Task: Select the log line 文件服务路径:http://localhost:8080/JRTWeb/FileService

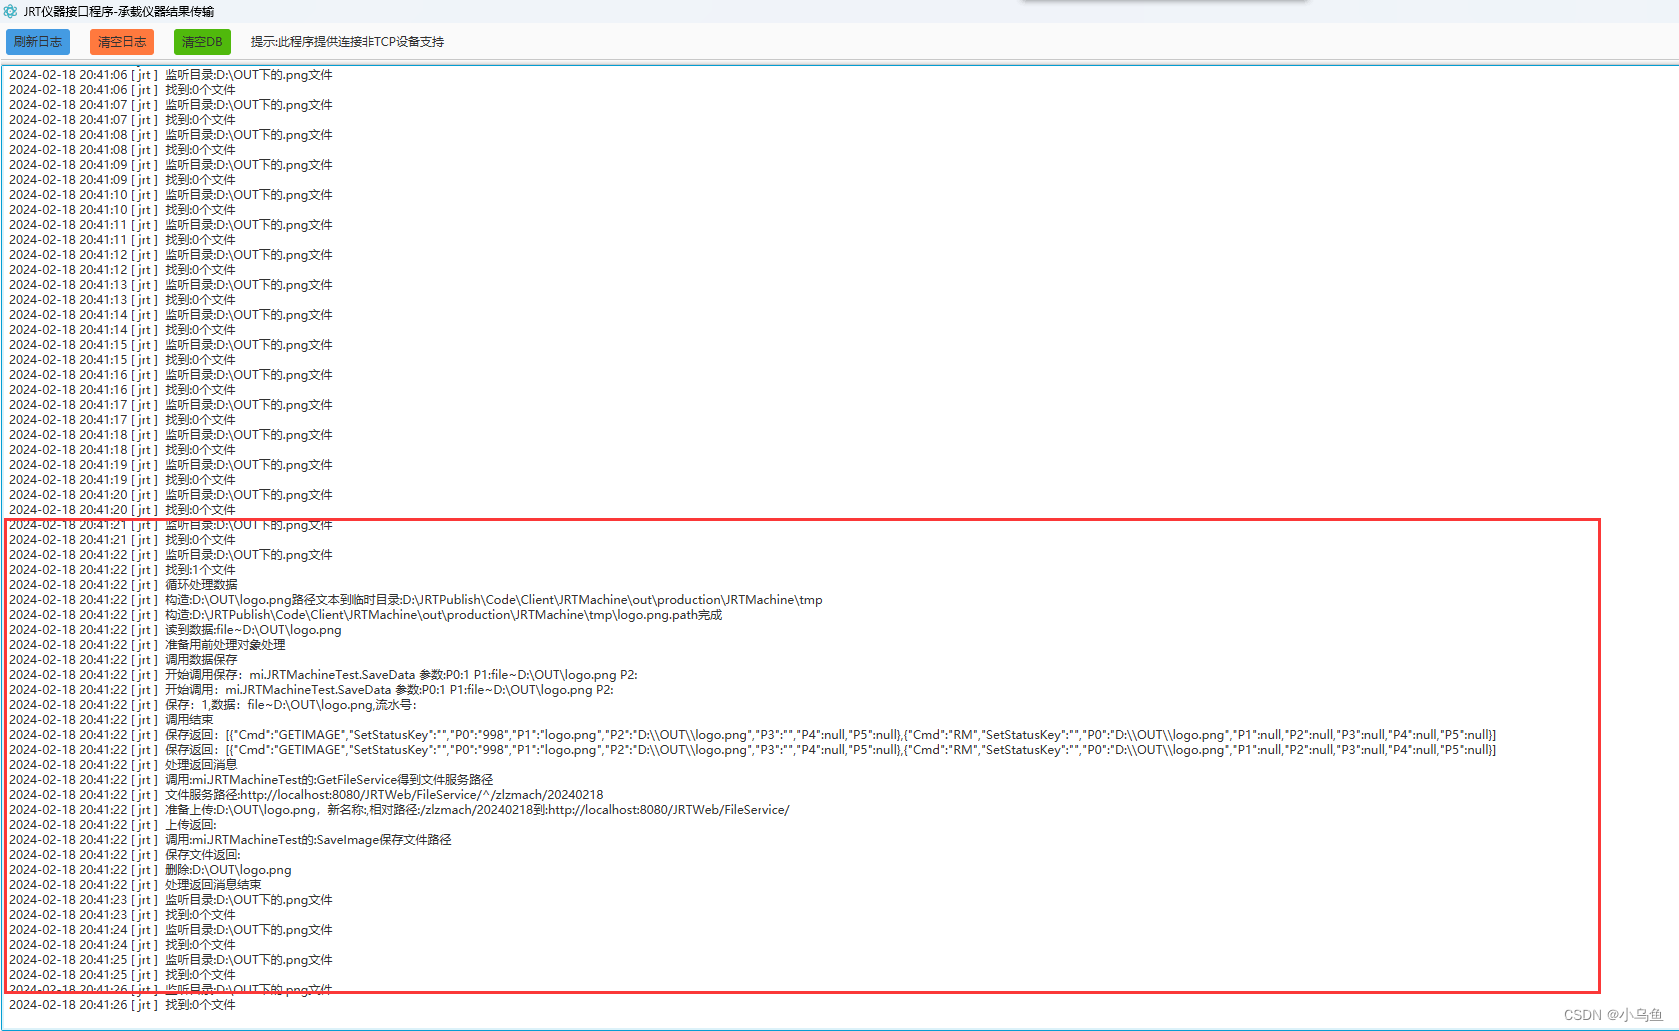Action: (306, 795)
